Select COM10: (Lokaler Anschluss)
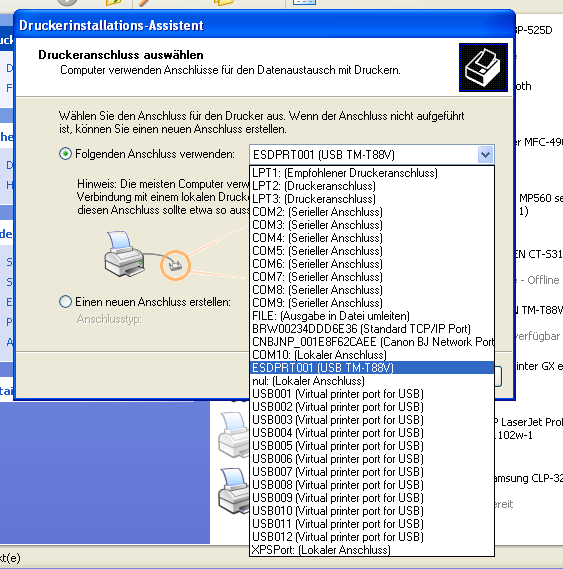This screenshot has height=569, width=563. point(372,355)
